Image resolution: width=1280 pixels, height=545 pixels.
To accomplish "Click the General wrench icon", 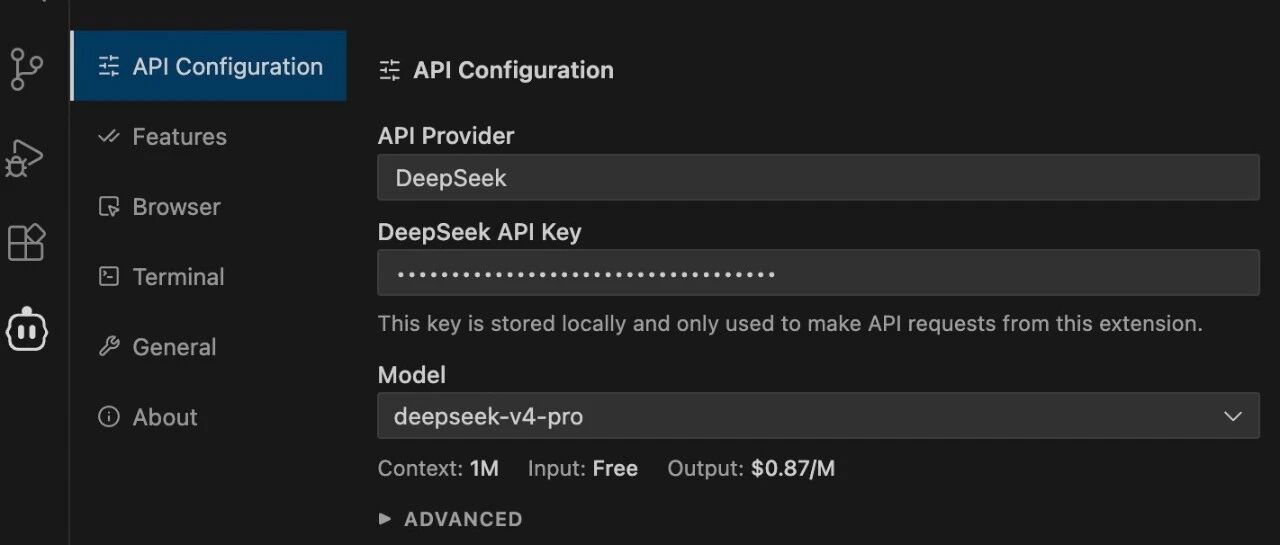I will pos(109,347).
